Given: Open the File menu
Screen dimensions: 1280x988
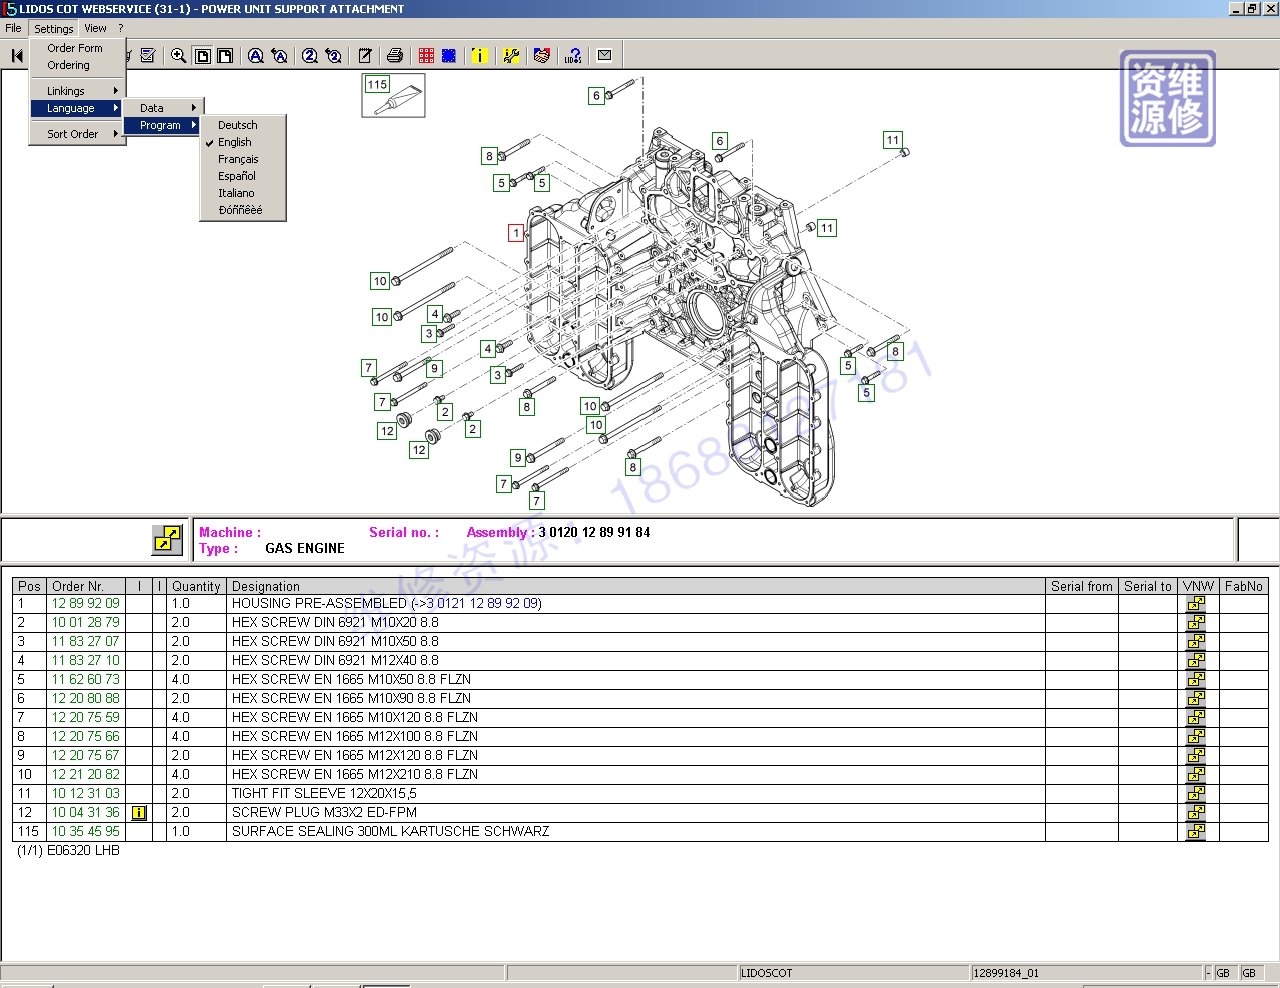Looking at the screenshot, I should [x=13, y=28].
